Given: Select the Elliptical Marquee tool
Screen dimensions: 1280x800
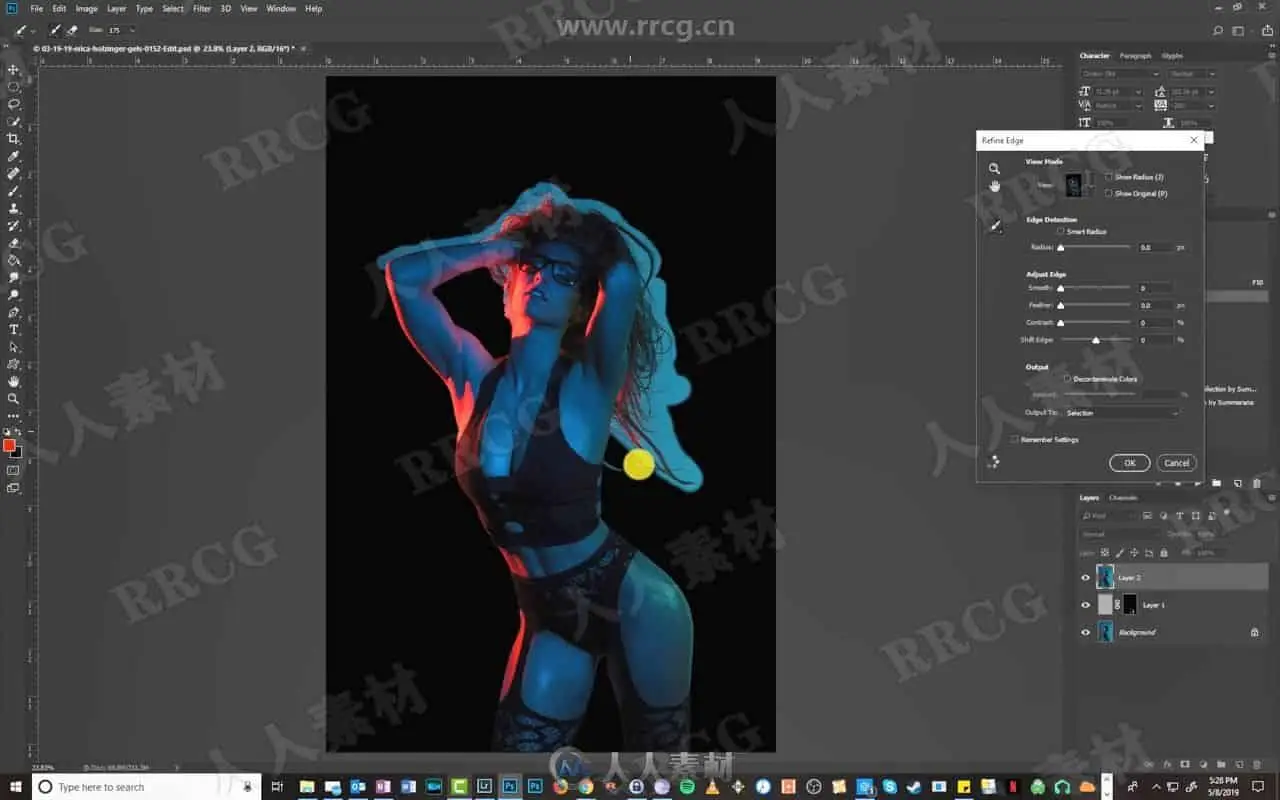Looking at the screenshot, I should click(14, 87).
